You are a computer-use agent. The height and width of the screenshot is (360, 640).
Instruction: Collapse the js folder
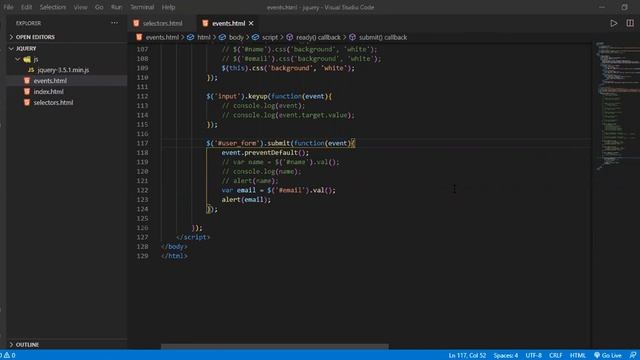(36, 59)
